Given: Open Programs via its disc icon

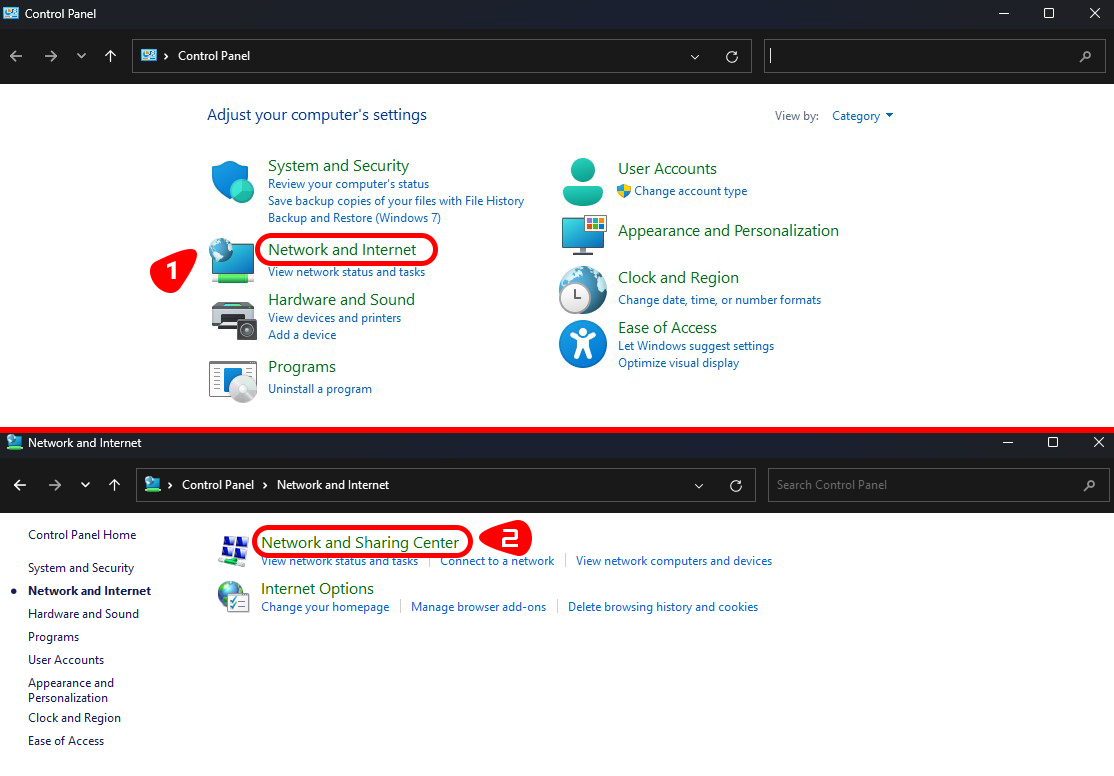Looking at the screenshot, I should click(x=233, y=381).
